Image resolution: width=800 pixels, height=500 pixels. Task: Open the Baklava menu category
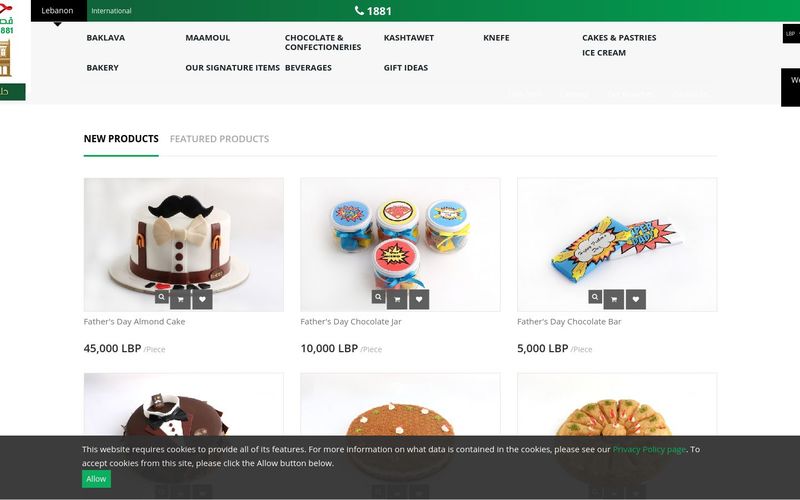pos(106,38)
